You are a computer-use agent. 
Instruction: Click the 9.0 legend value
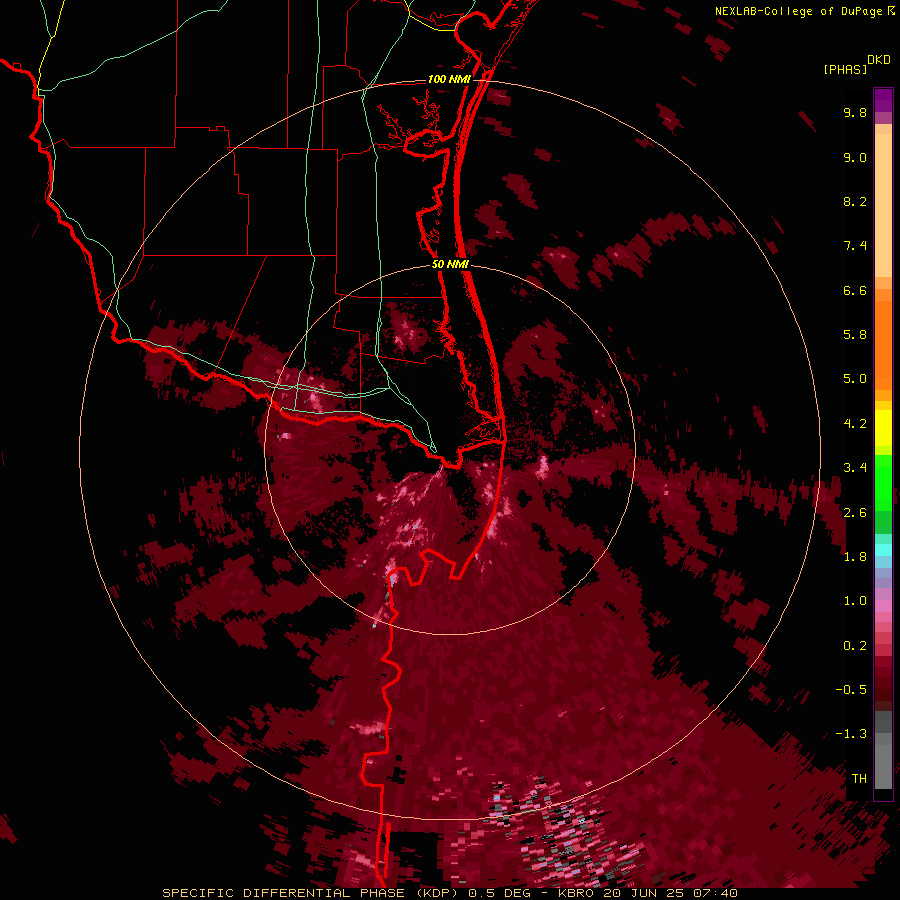[x=855, y=157]
